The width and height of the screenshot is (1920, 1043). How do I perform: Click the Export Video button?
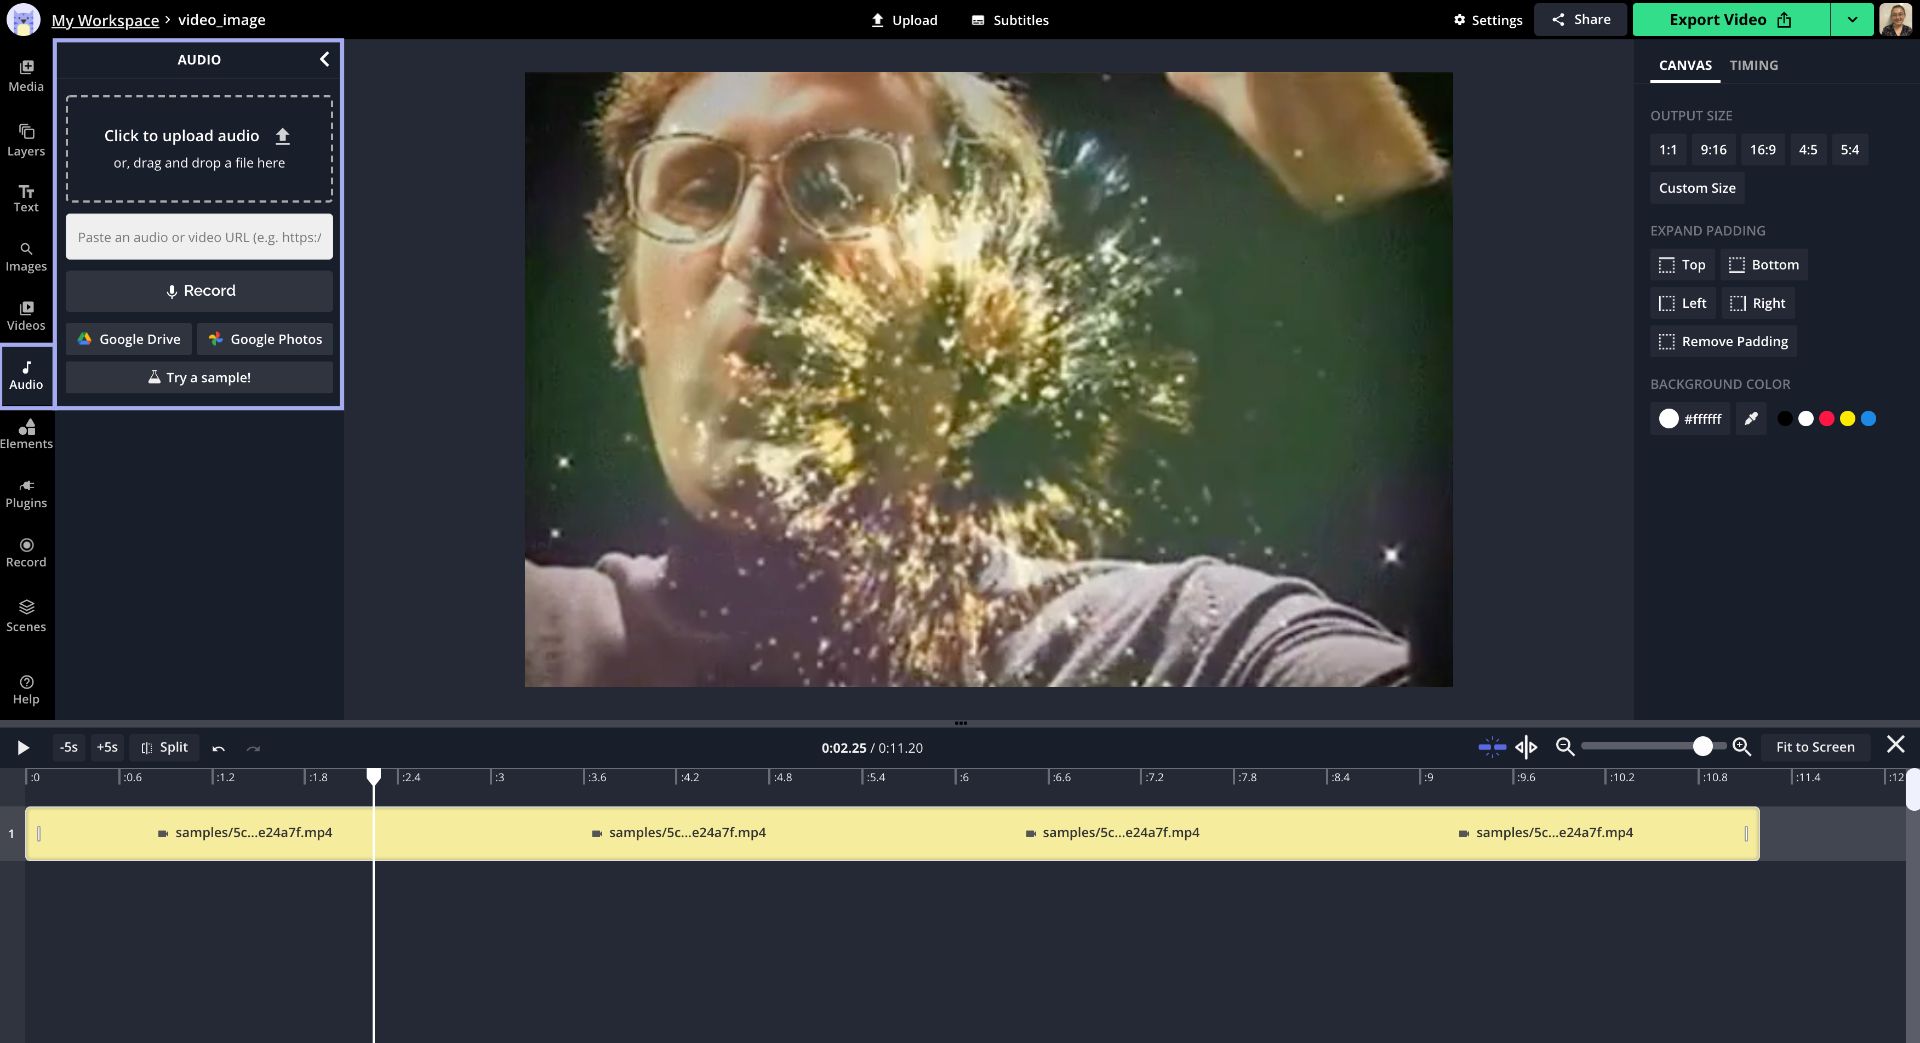[1731, 20]
